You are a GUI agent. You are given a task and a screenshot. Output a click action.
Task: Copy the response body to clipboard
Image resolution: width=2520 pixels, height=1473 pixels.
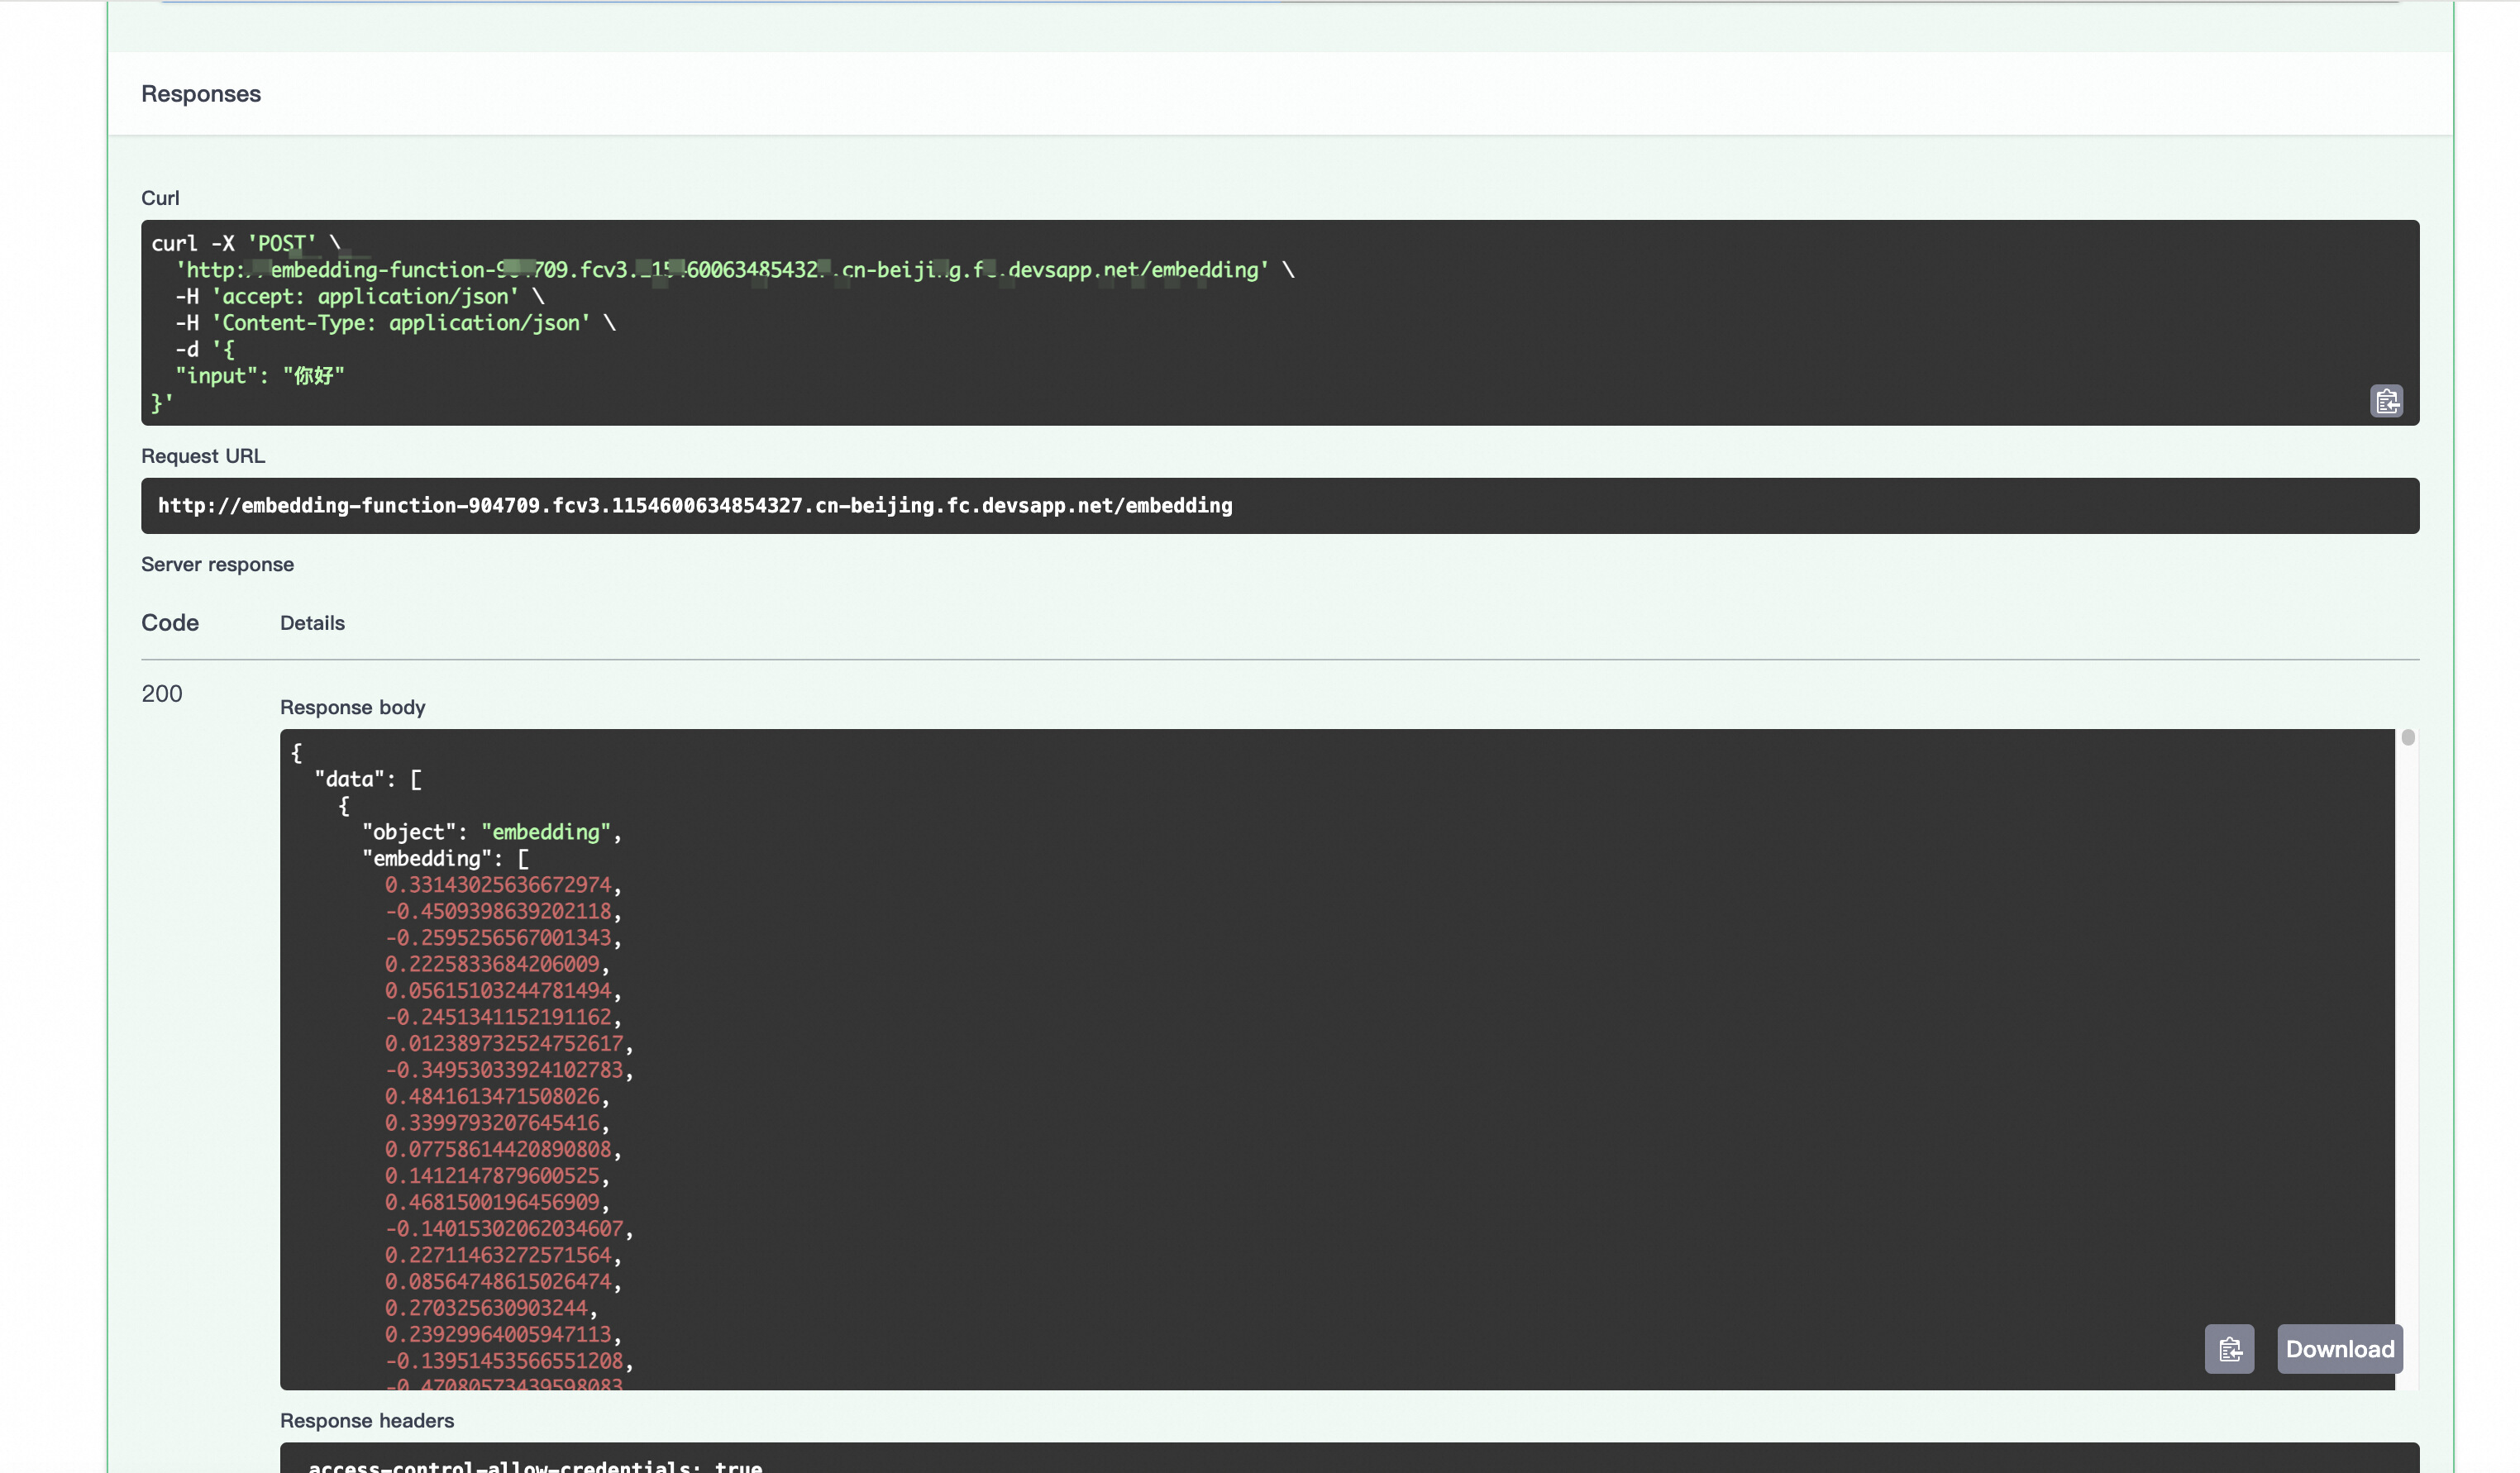coord(2229,1349)
